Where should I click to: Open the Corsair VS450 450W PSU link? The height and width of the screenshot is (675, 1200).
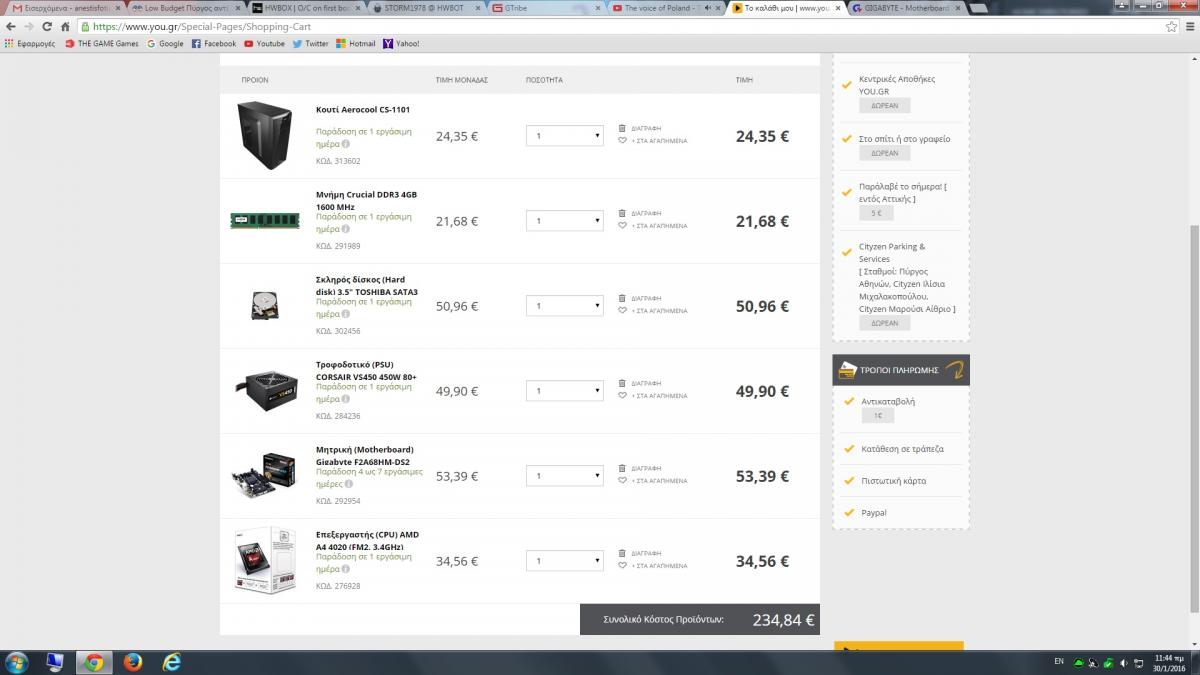pos(366,370)
